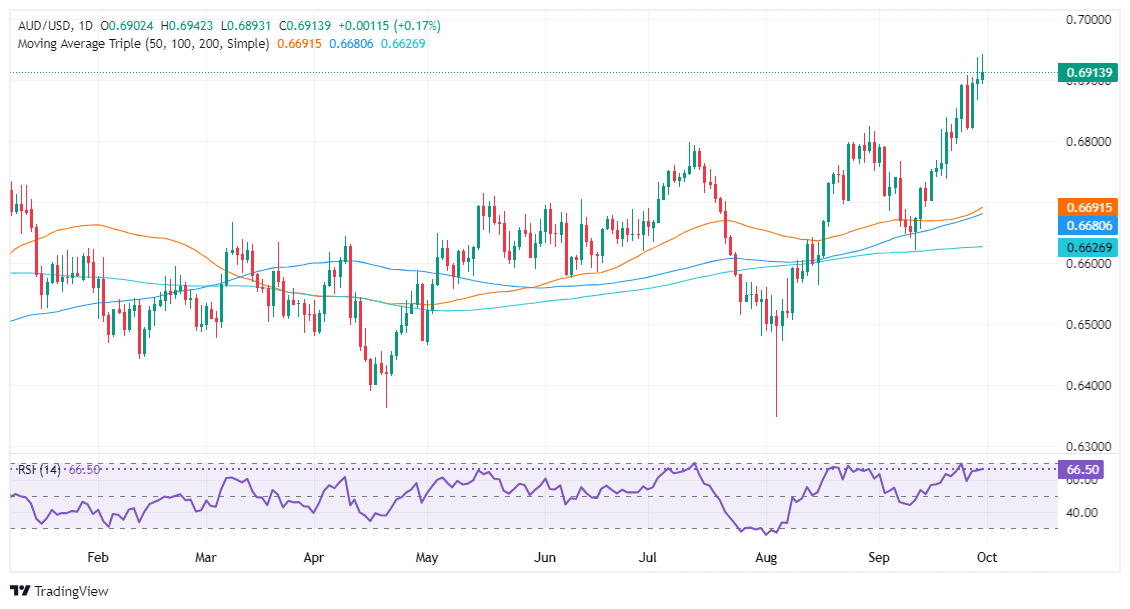Click the 0.64000 price axis label

coord(1088,385)
